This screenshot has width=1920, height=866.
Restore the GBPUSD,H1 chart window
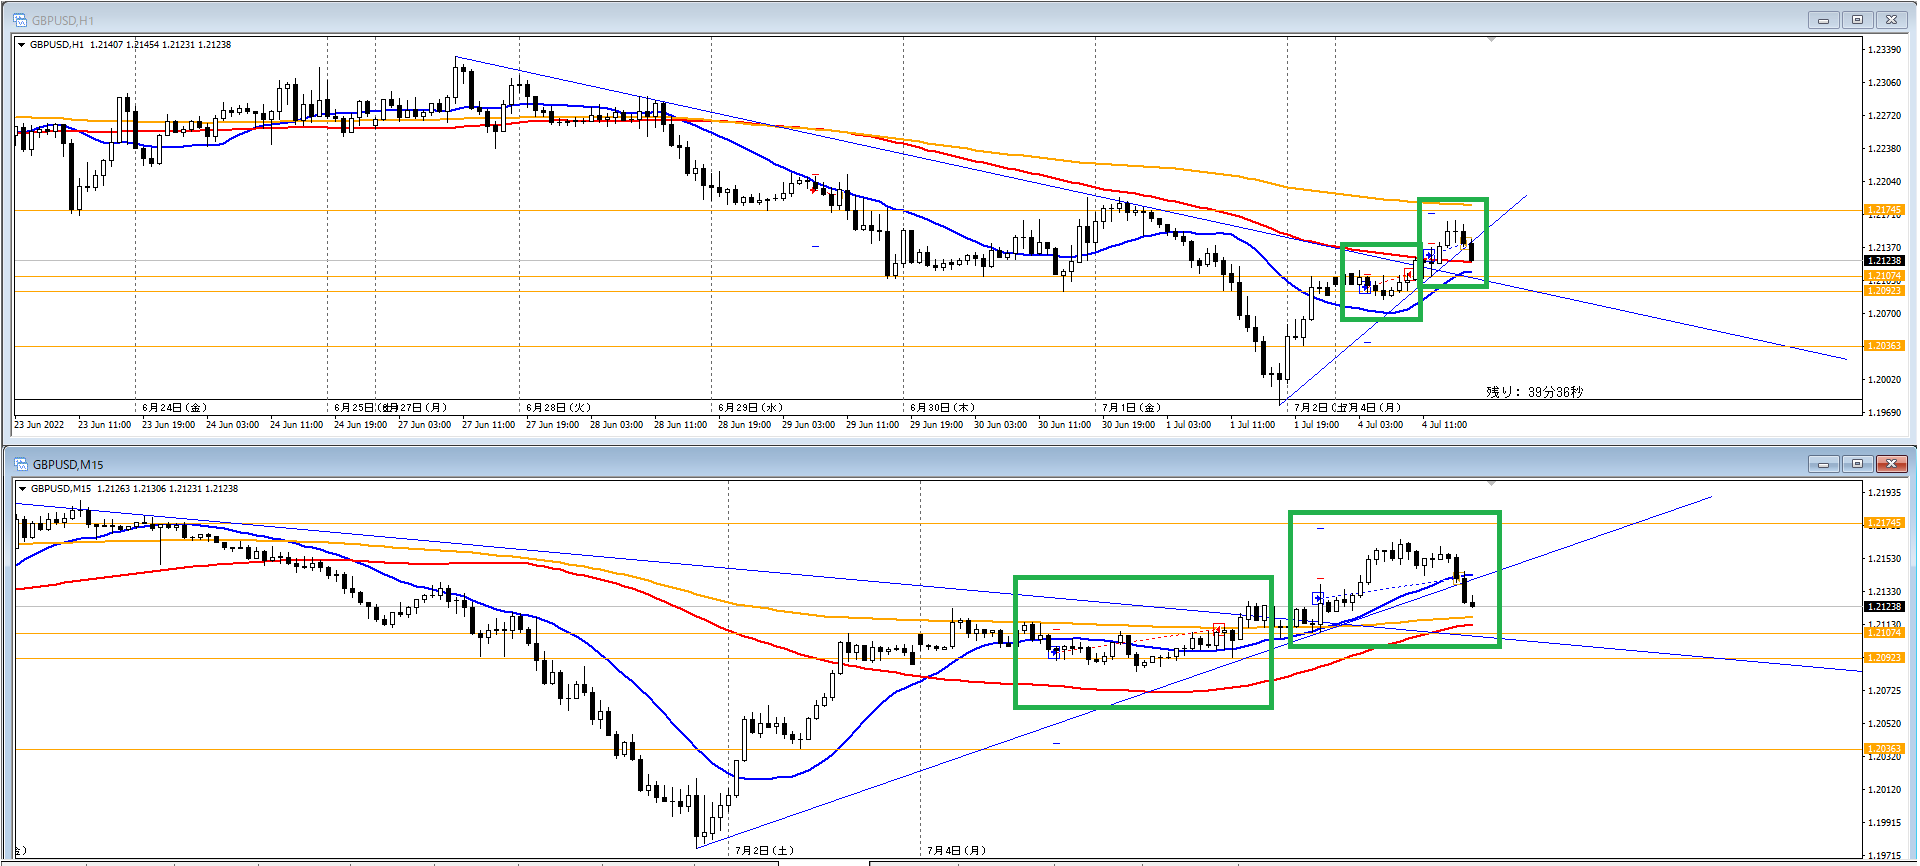tap(1858, 20)
